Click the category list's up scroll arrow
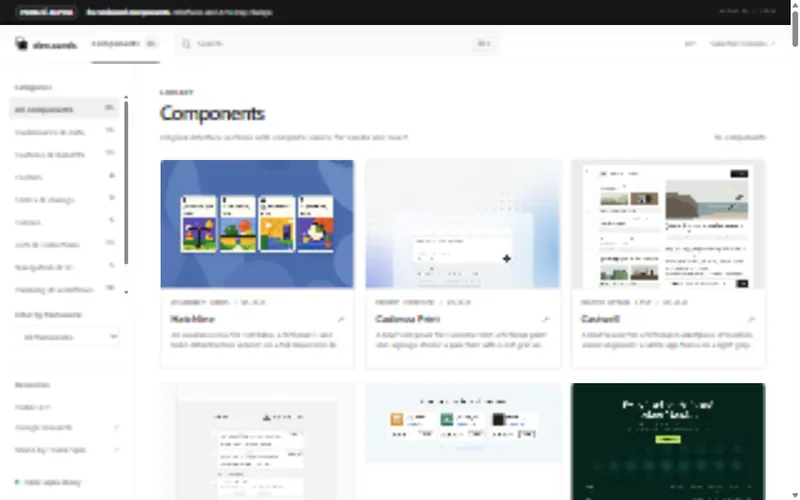800x500 pixels. (x=126, y=97)
